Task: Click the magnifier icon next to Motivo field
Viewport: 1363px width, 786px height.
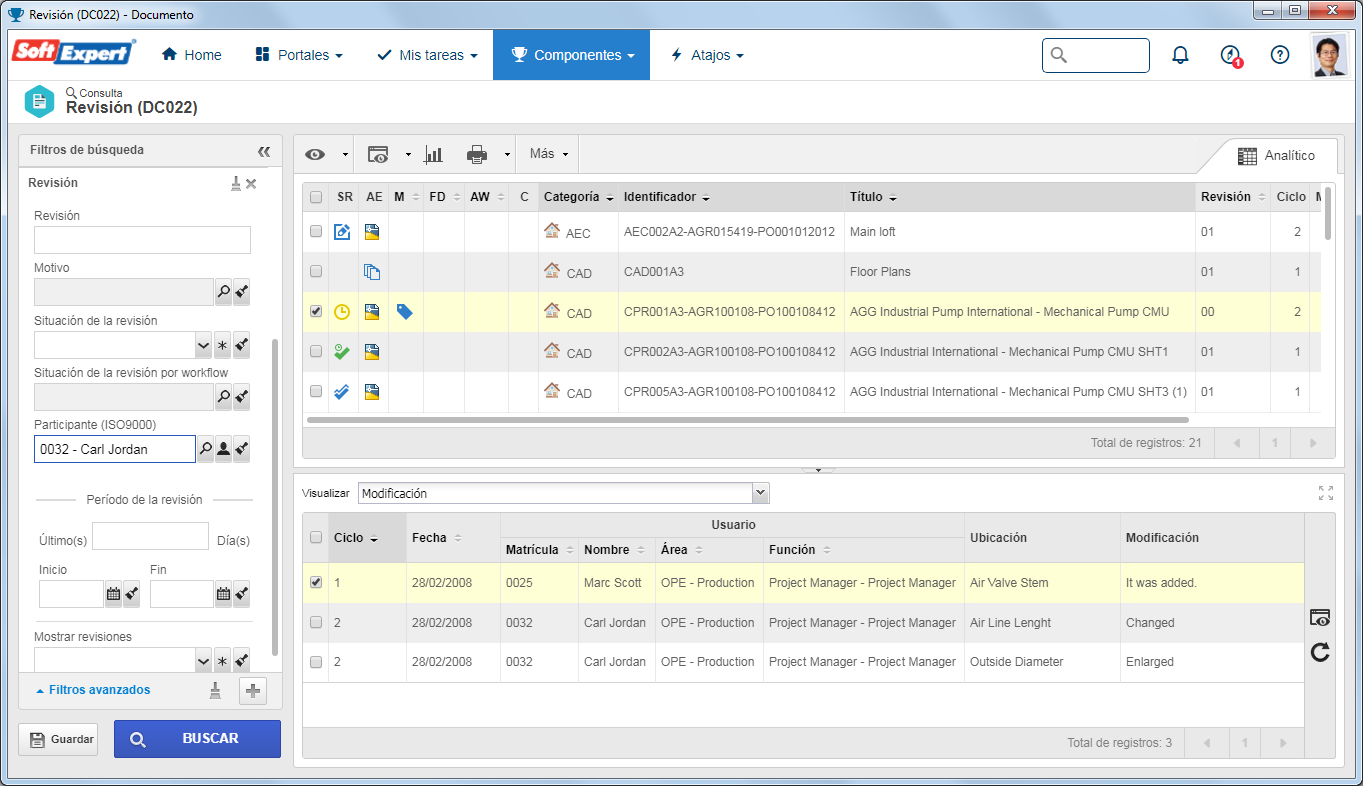Action: coord(224,292)
